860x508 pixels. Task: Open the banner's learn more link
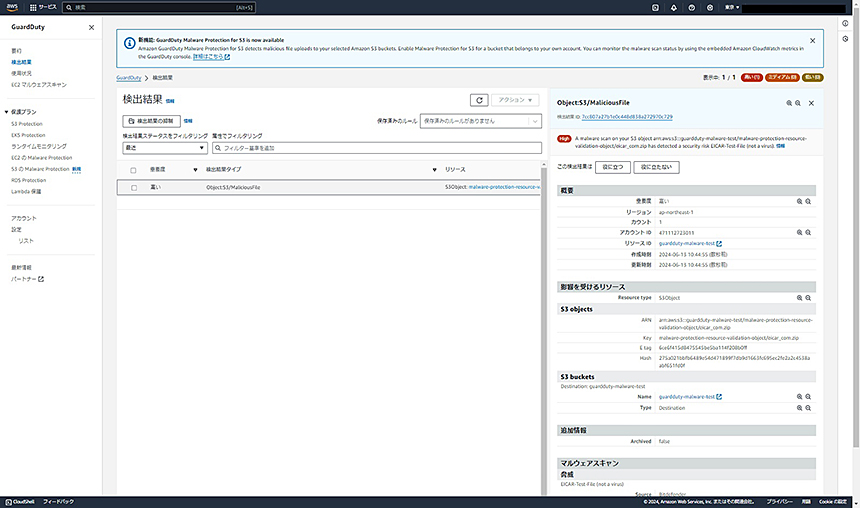[x=211, y=57]
